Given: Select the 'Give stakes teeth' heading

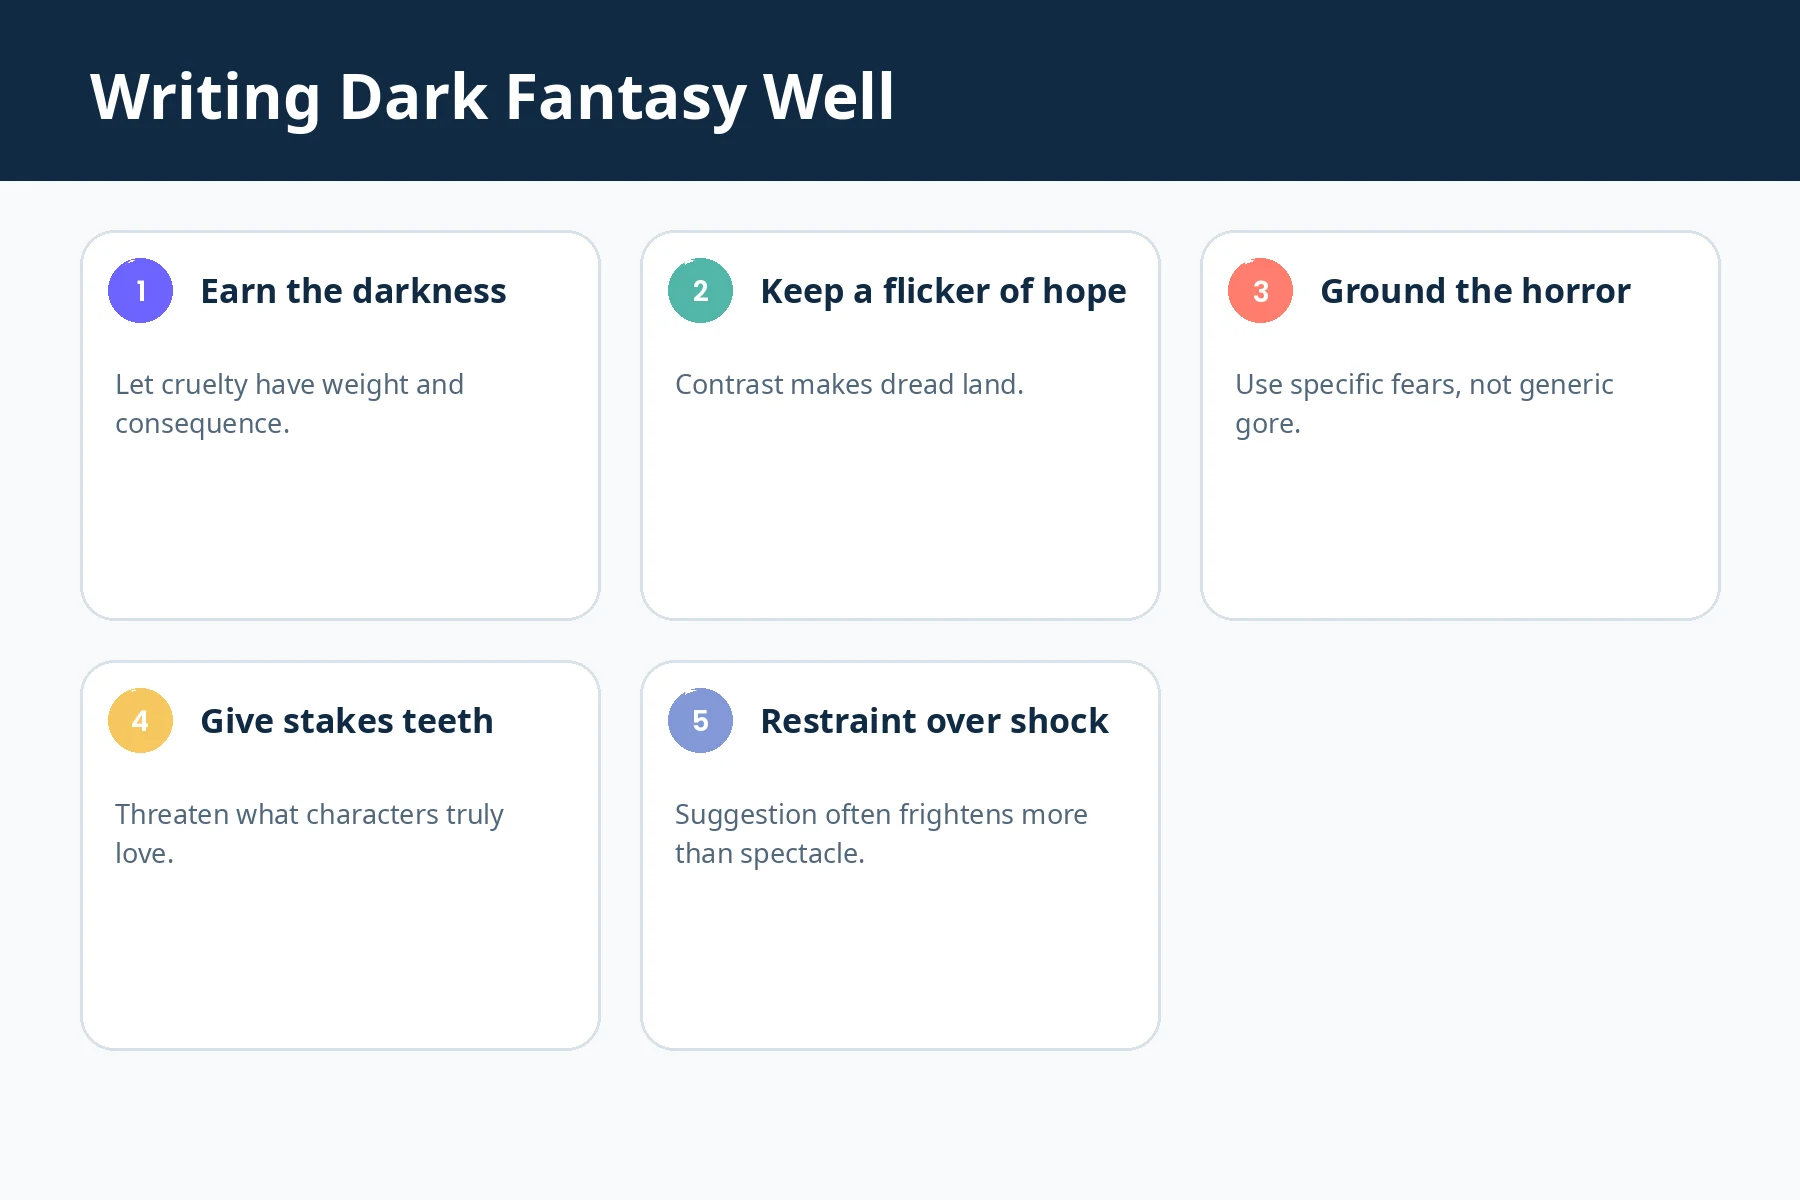Looking at the screenshot, I should [x=347, y=721].
